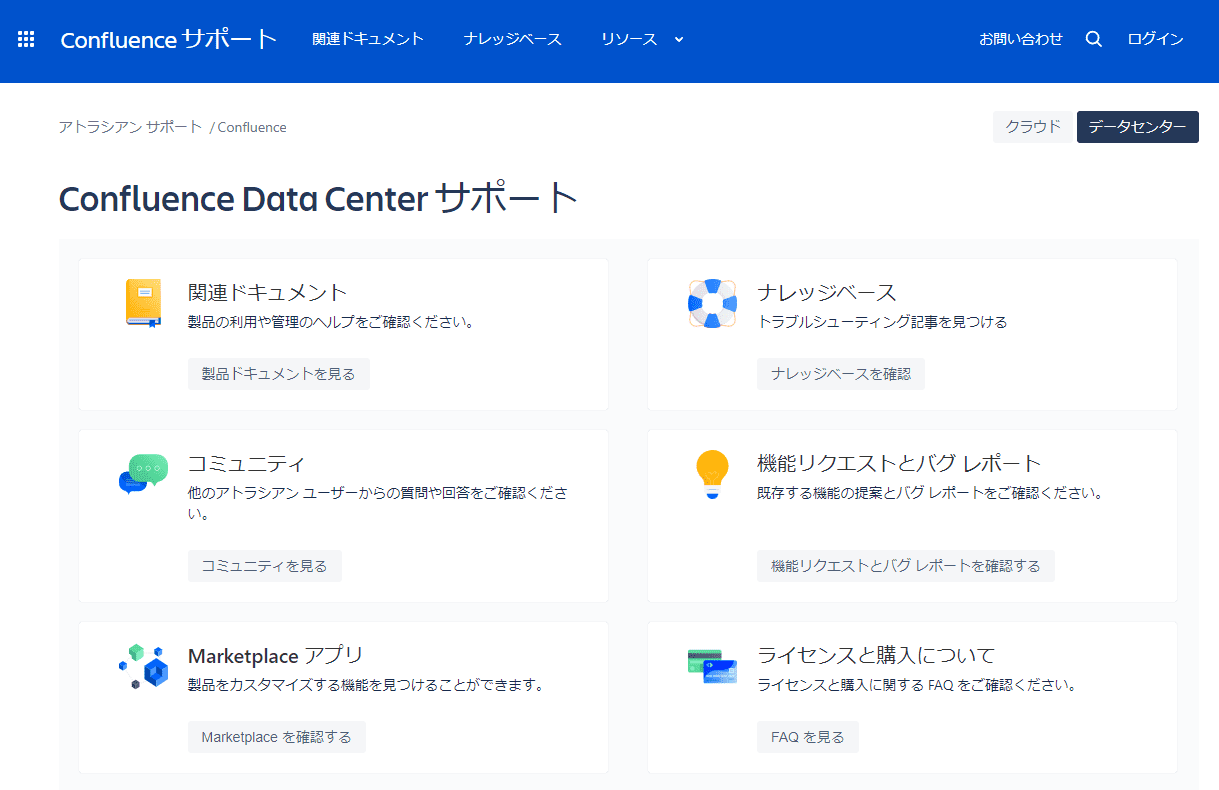The height and width of the screenshot is (790, 1219).
Task: Click お問い合わせ in the header
Action: pos(1021,39)
